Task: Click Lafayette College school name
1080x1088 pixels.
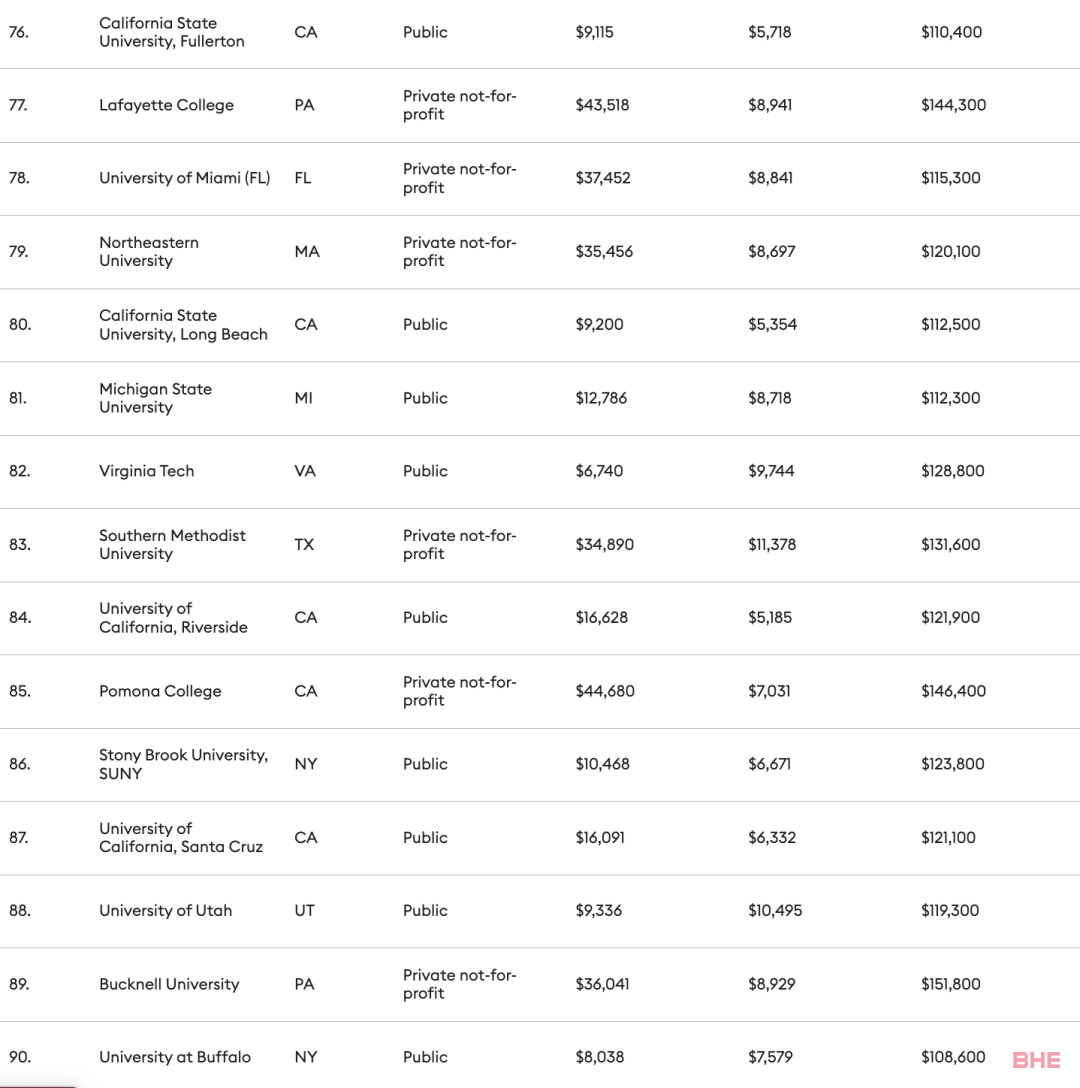Action: 167,105
